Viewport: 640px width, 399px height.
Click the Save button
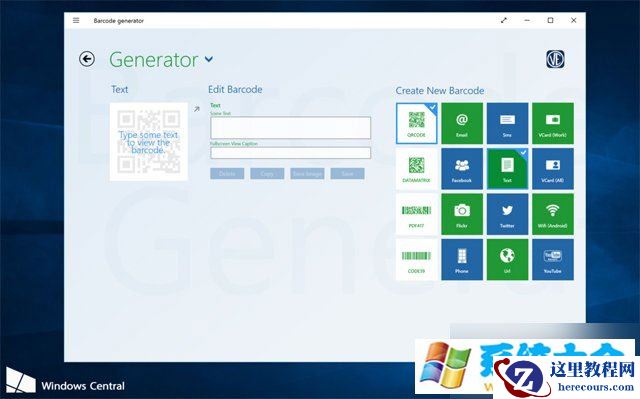click(347, 174)
